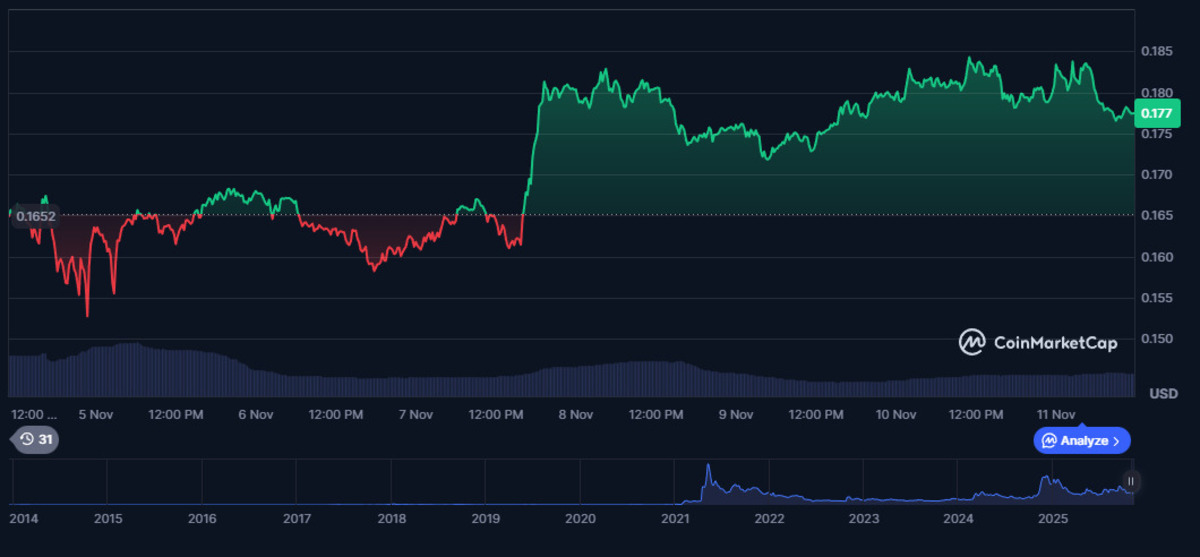
Task: Click the chart icon inside the Analyze button
Action: (1049, 440)
